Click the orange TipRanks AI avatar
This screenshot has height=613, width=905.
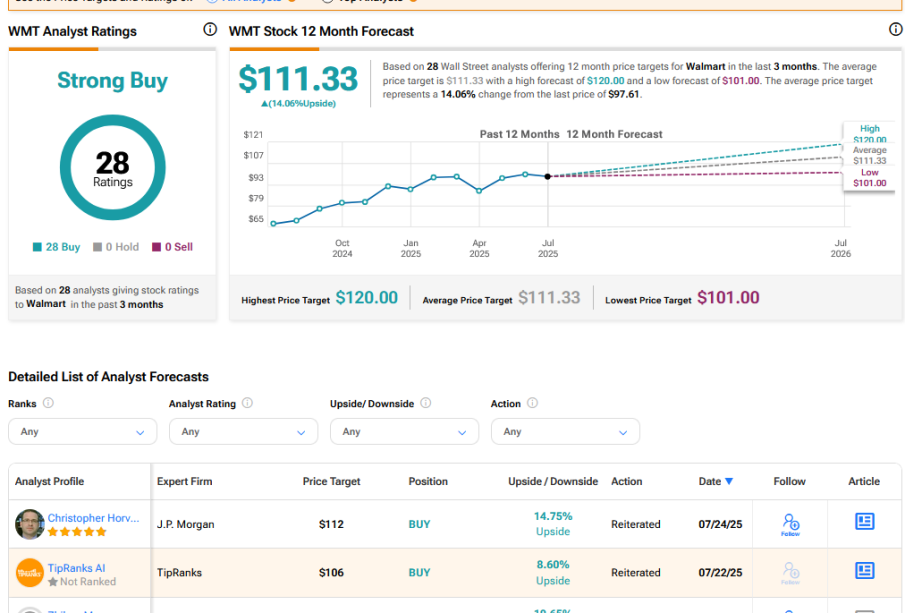(29, 573)
